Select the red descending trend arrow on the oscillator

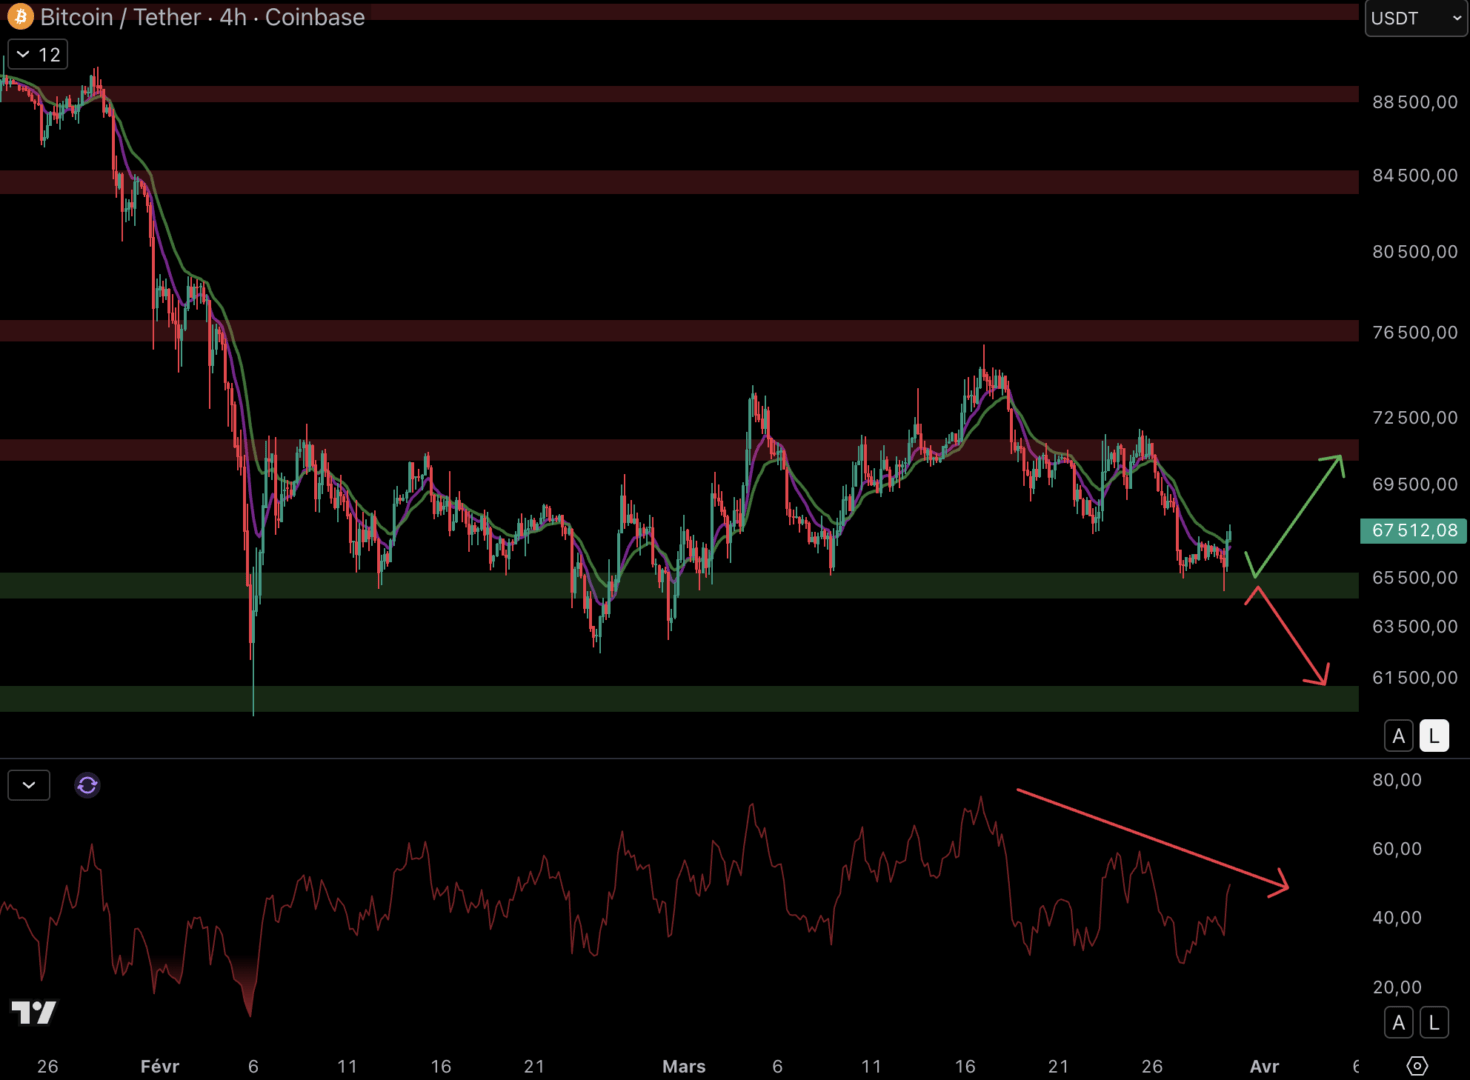[x=1150, y=837]
